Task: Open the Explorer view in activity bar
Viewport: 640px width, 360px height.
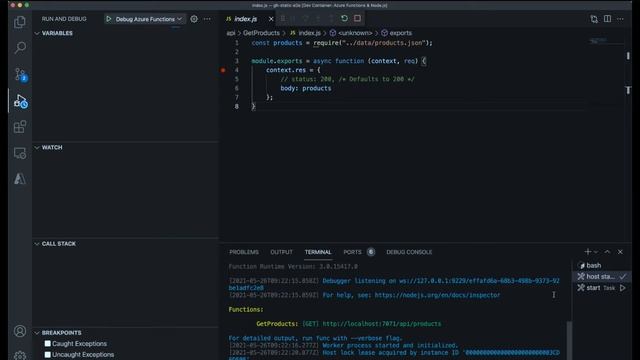Action: click(x=20, y=22)
